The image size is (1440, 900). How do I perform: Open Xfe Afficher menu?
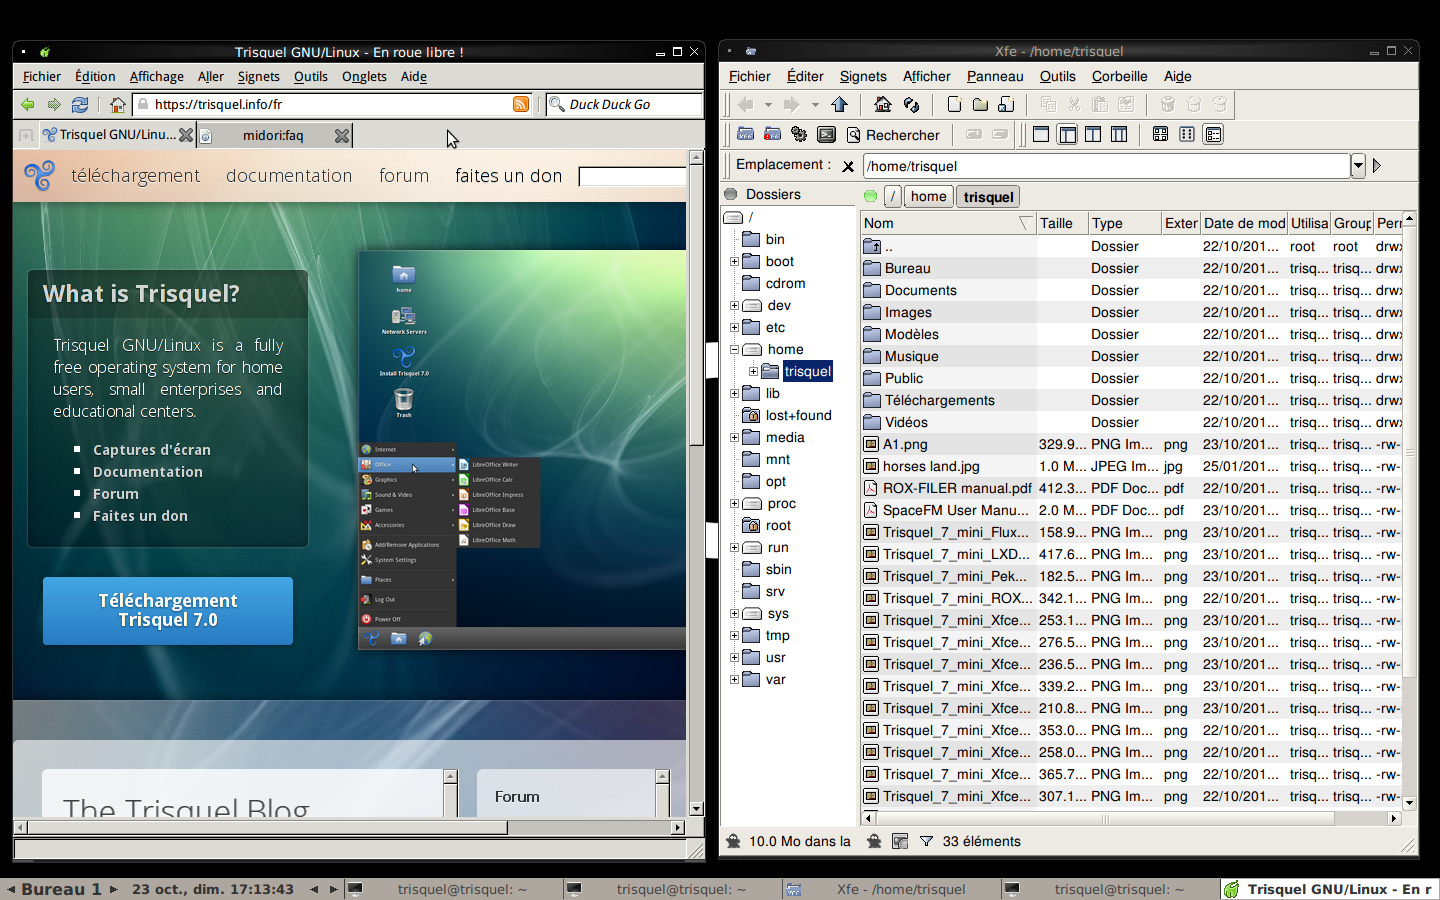coord(927,76)
